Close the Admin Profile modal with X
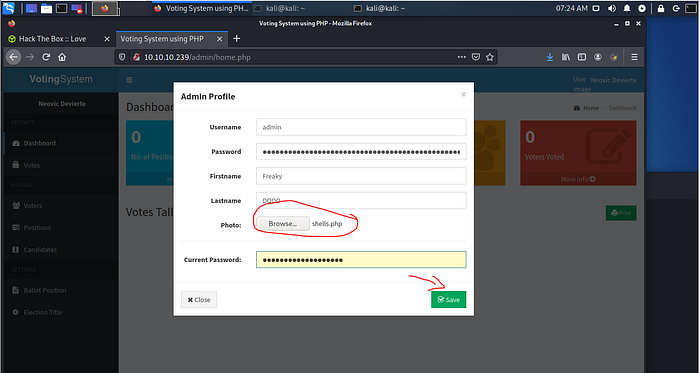 tap(463, 94)
